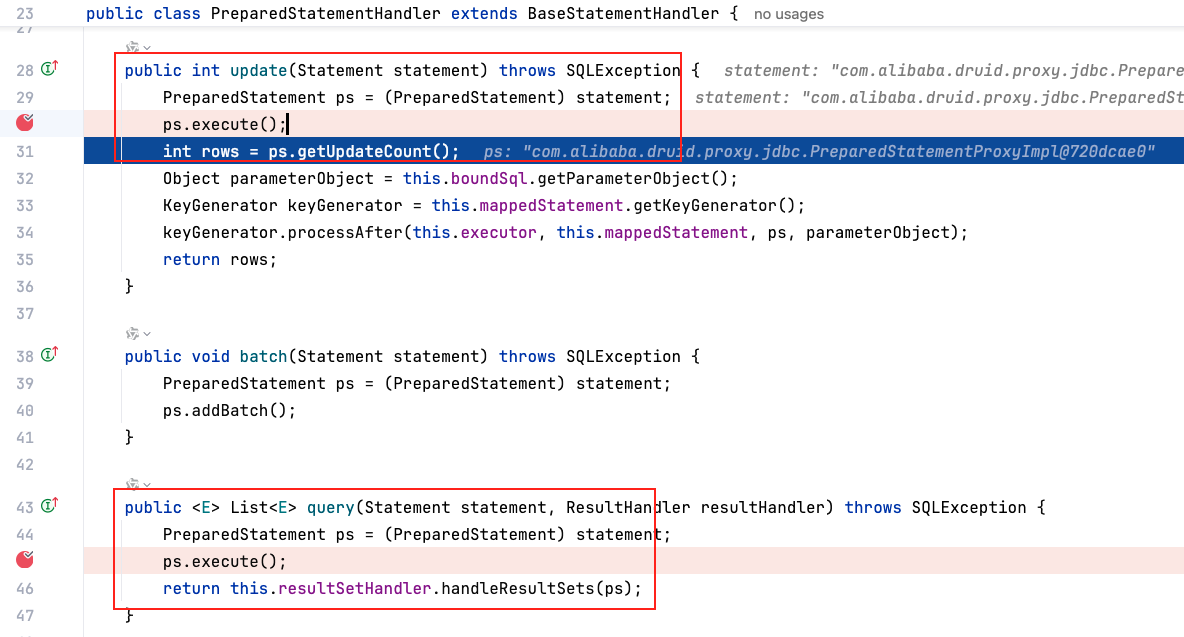Click line number 32 in the gutter

coord(25,179)
